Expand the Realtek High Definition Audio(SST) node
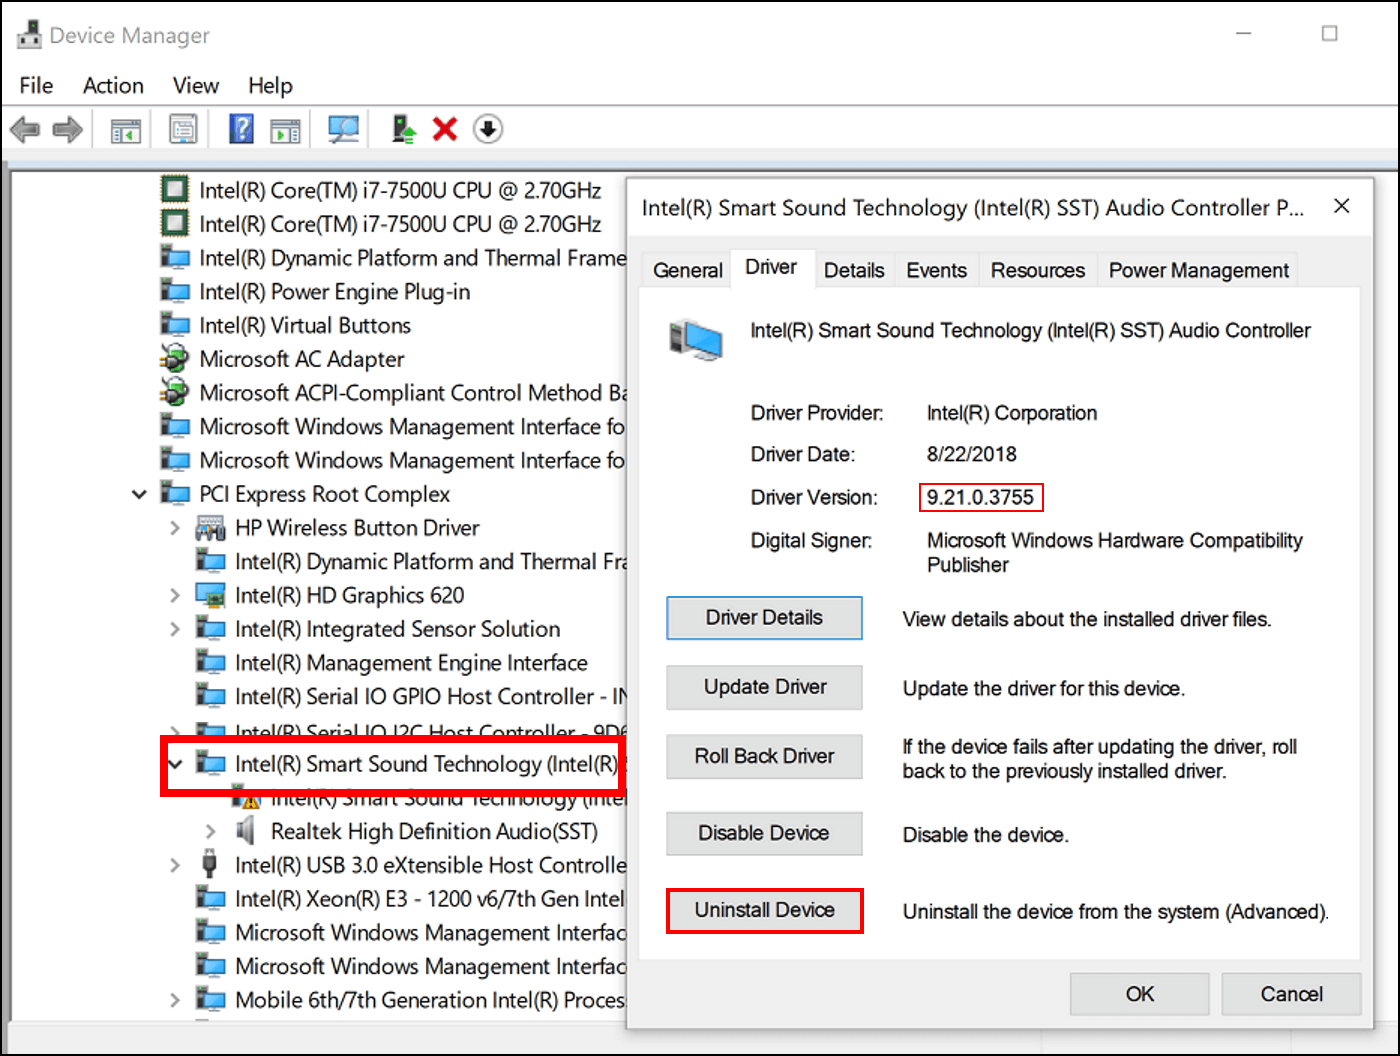 [211, 831]
